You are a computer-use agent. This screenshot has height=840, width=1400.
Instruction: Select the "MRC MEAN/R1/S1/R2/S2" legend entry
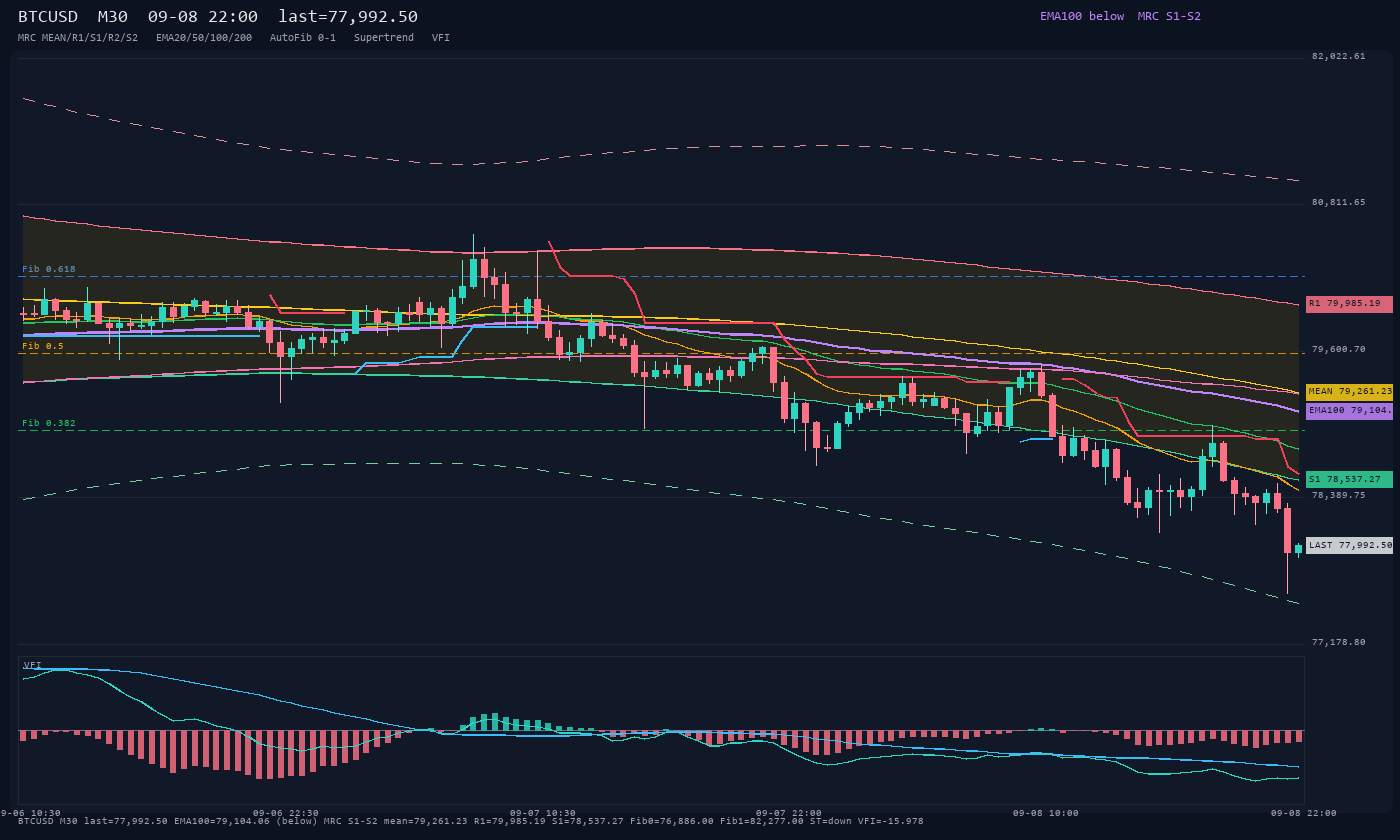(x=78, y=37)
